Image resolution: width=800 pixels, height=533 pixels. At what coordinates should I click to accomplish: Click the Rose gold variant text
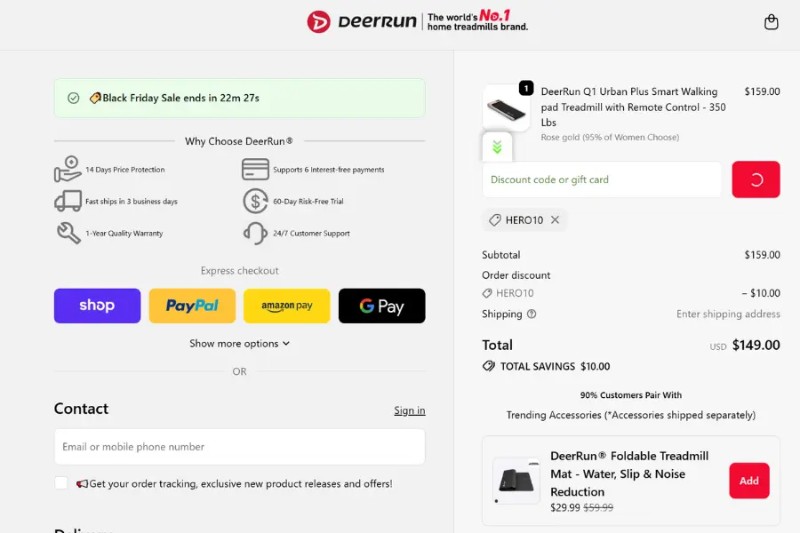coord(610,137)
